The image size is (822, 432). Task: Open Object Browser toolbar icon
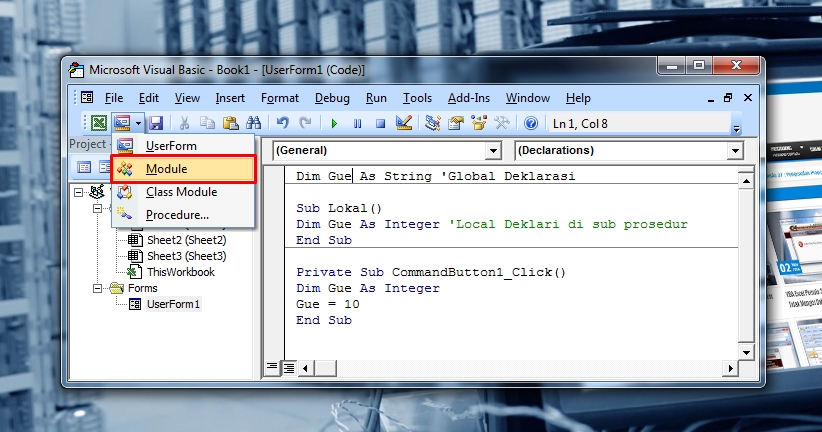pos(479,123)
